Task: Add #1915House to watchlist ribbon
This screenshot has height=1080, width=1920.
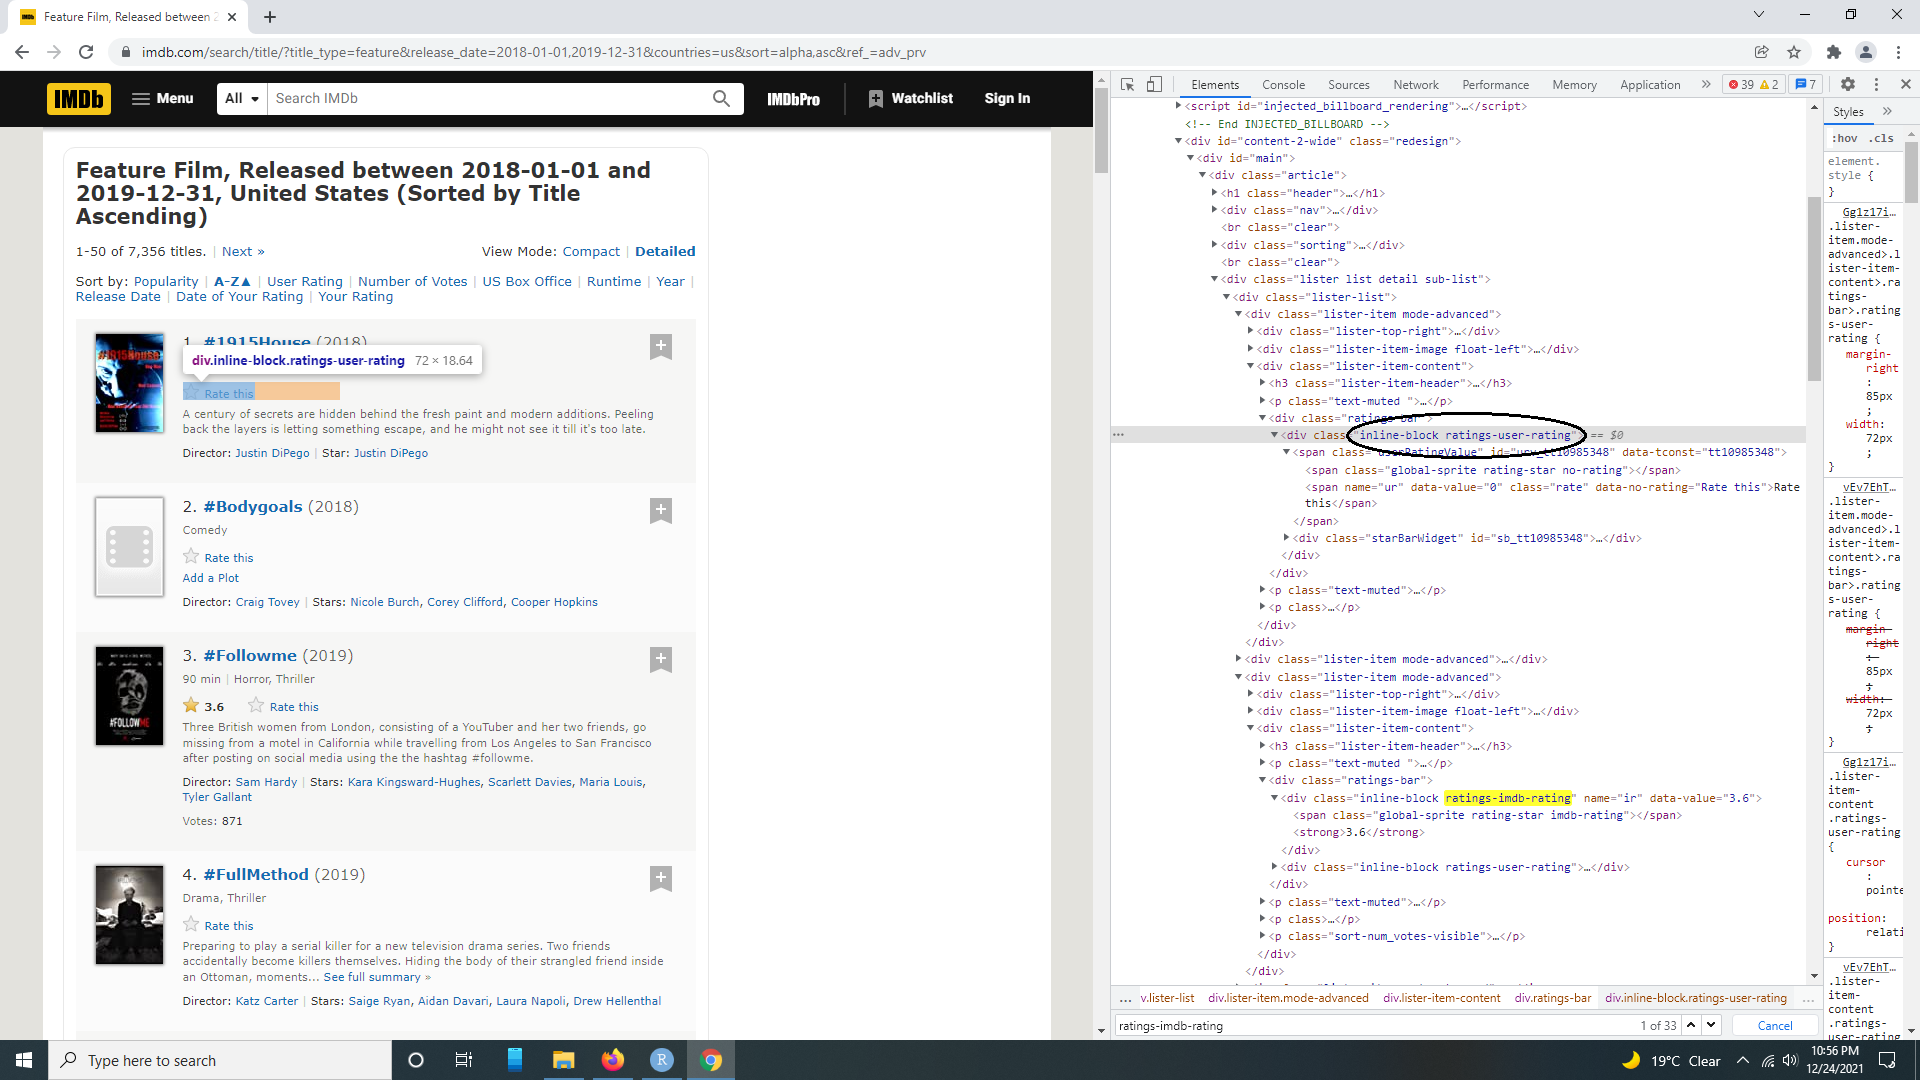Action: coord(661,347)
